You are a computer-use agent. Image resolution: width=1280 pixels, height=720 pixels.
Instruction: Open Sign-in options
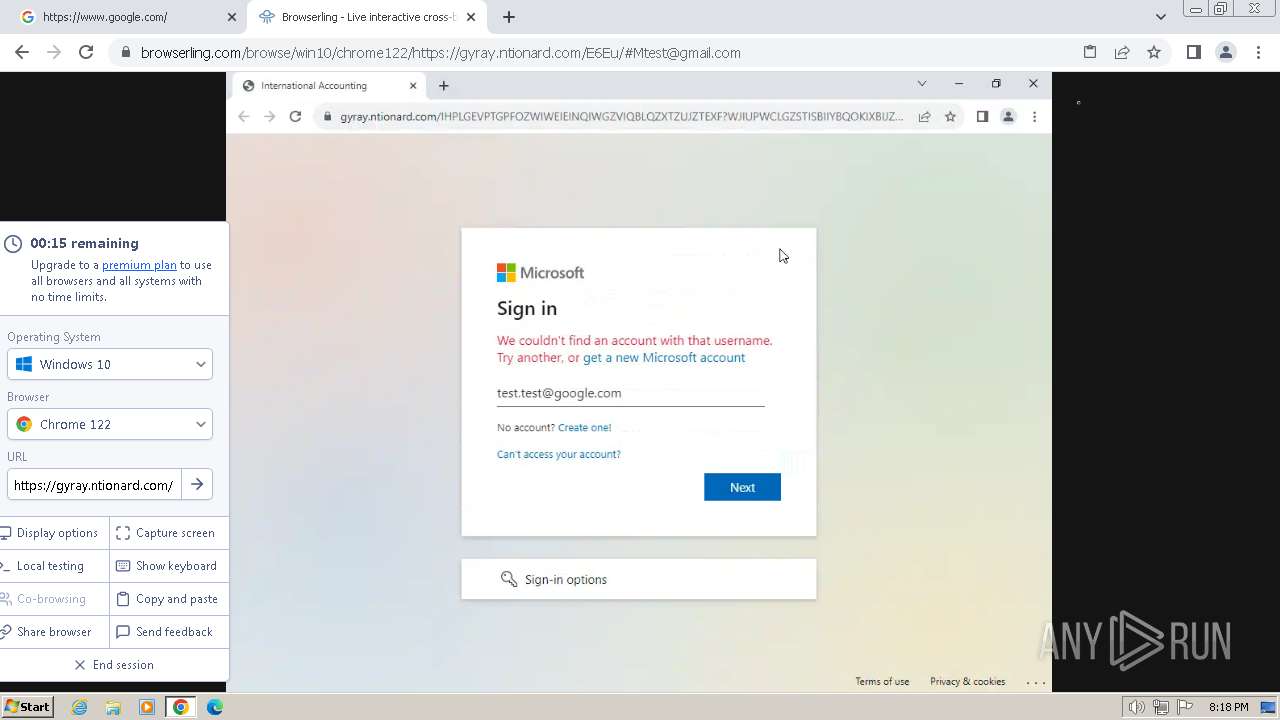click(638, 580)
